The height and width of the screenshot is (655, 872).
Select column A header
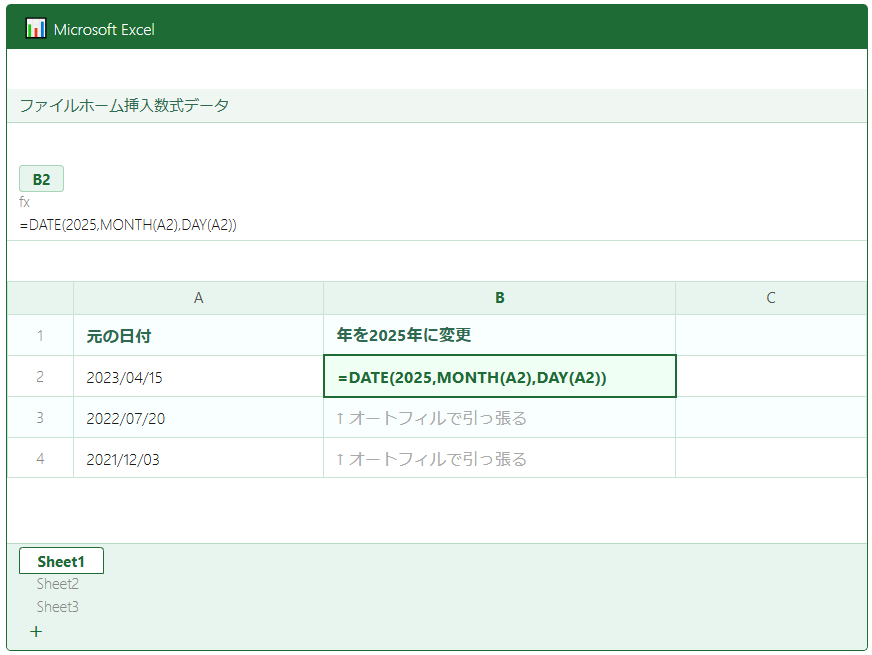[198, 298]
